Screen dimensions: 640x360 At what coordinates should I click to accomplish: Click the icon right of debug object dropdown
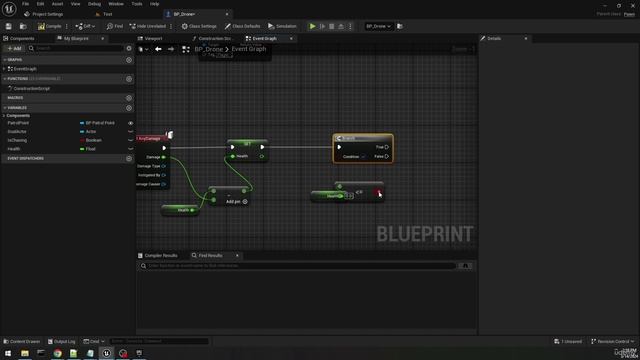point(400,26)
